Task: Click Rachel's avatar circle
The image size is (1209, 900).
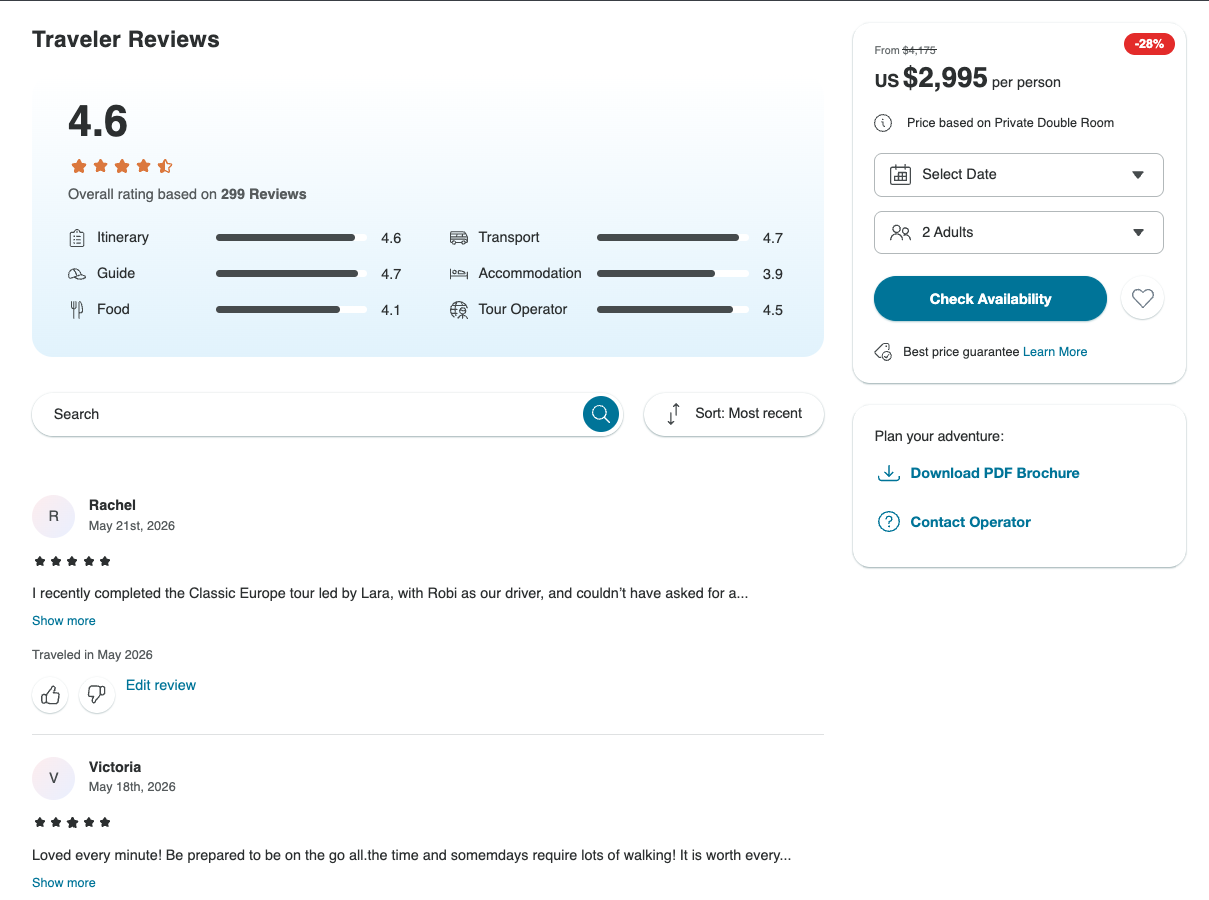Action: 54,516
